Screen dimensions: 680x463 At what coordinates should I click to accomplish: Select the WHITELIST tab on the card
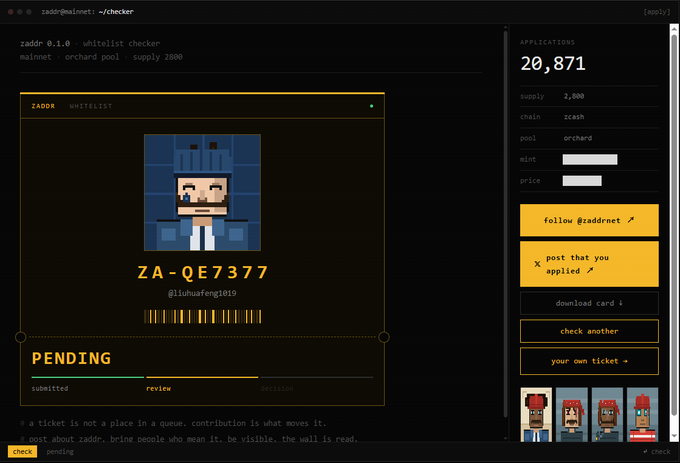tap(91, 106)
